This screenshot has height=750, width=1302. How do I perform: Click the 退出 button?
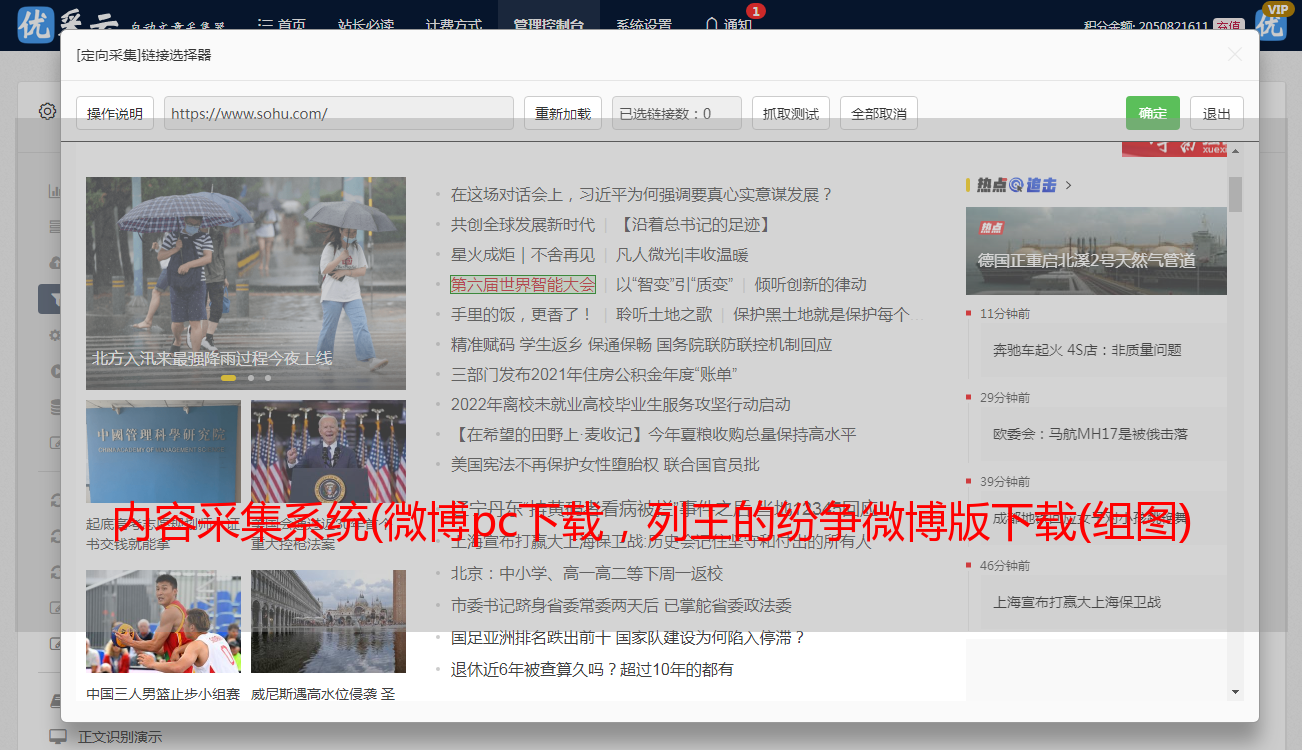(x=1217, y=113)
